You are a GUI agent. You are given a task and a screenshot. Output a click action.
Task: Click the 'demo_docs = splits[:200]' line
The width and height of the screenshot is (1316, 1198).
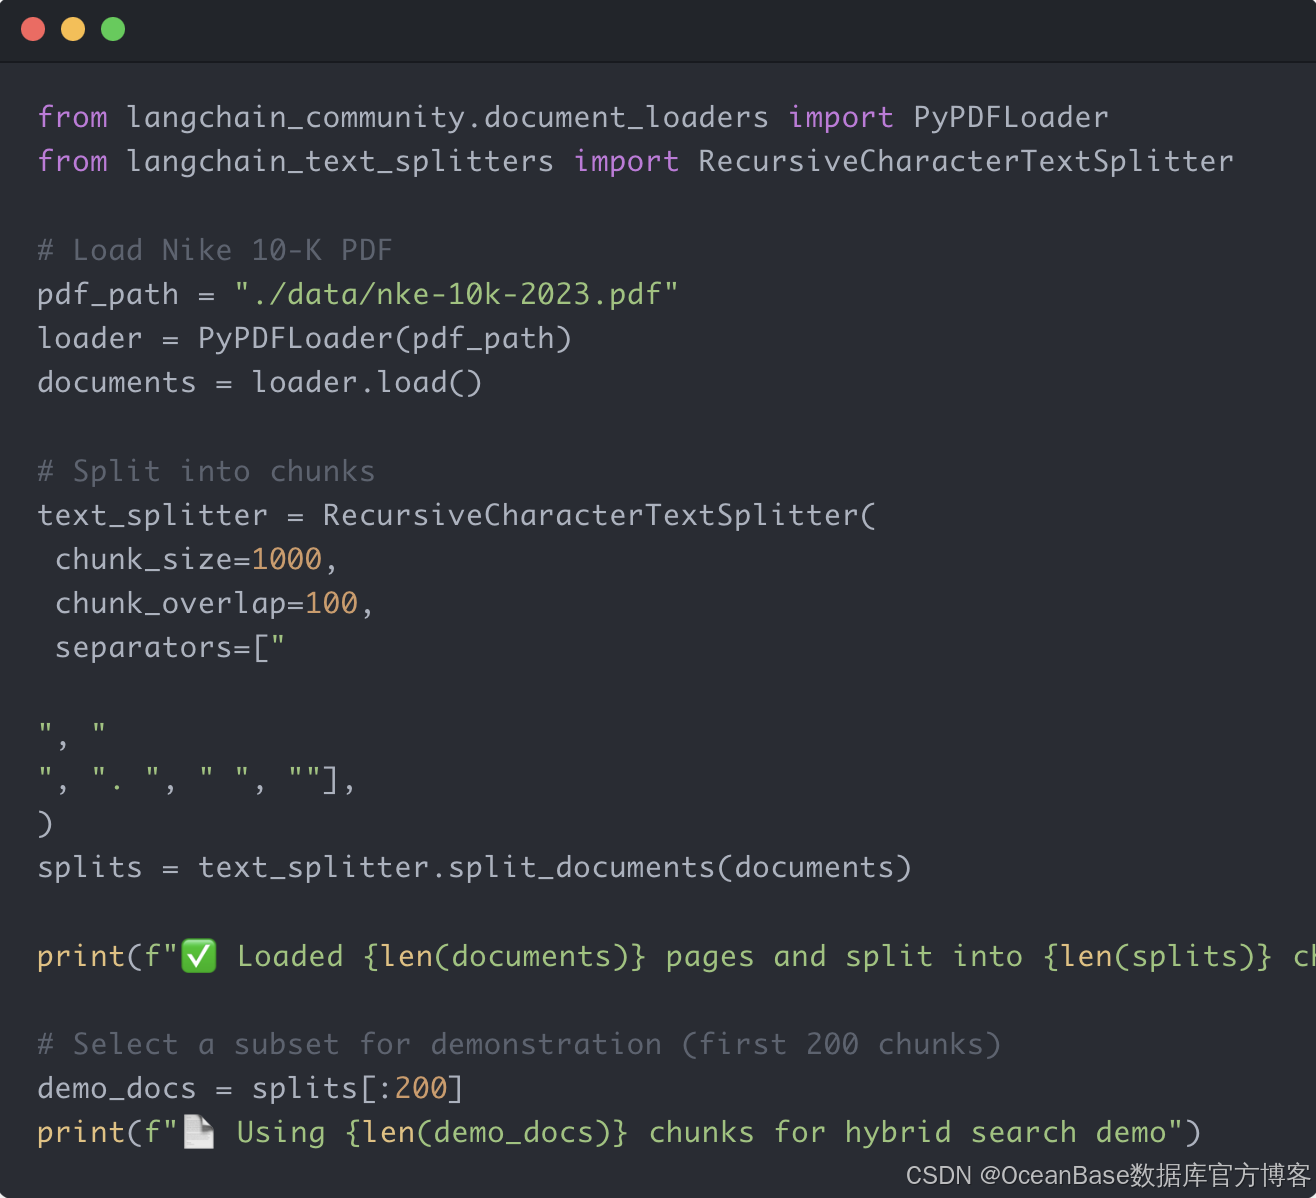[x=250, y=1088]
